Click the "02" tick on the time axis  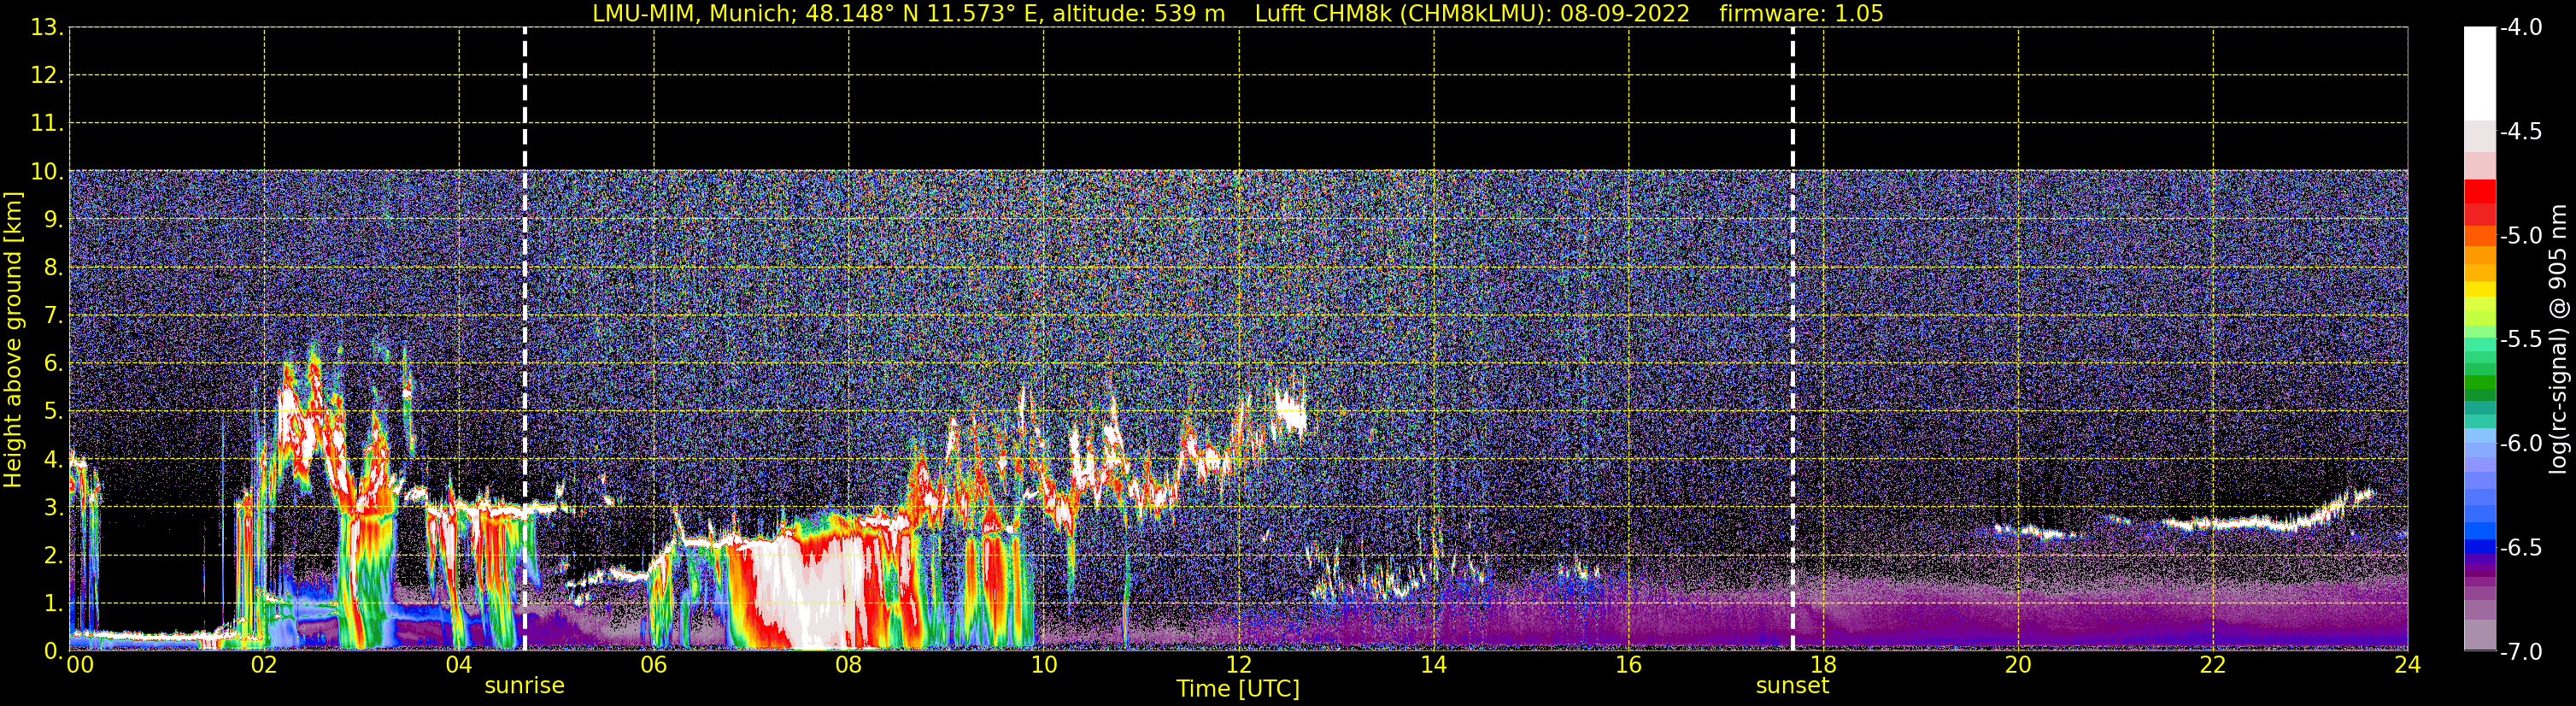pos(264,665)
